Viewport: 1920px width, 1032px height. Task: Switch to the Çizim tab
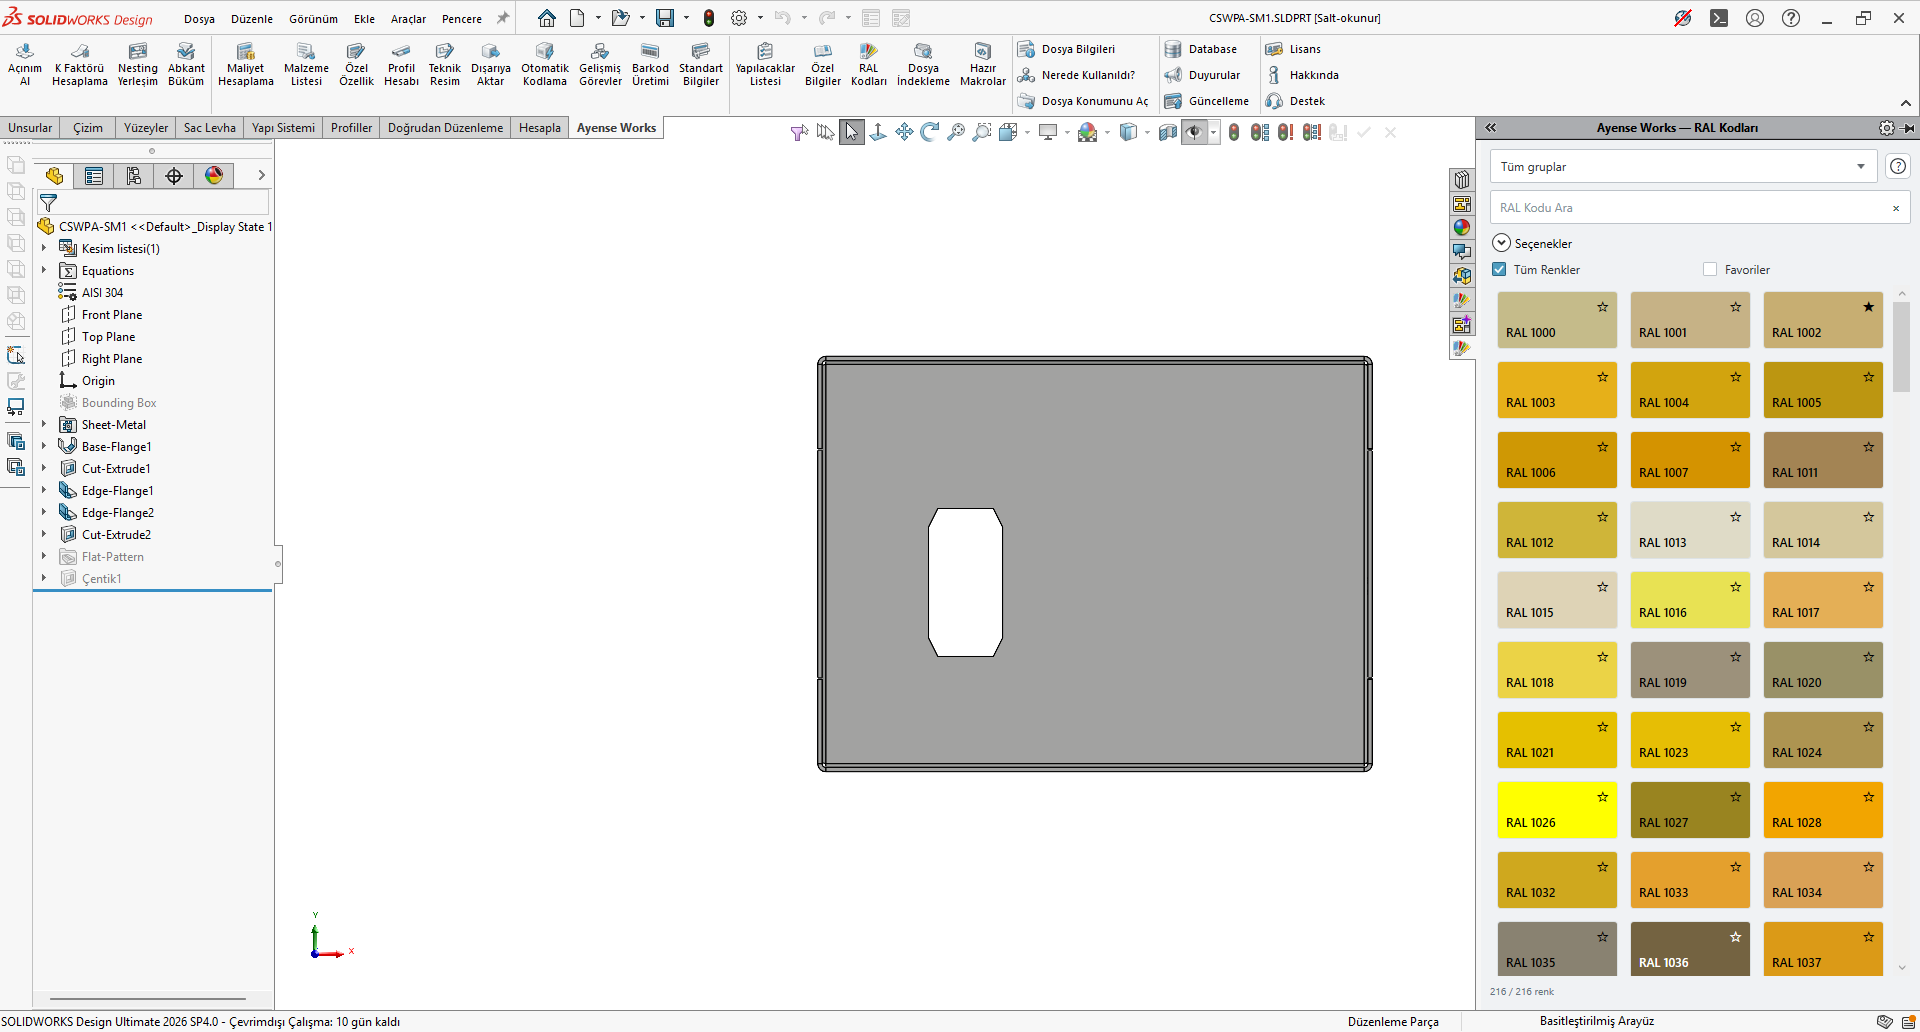88,128
